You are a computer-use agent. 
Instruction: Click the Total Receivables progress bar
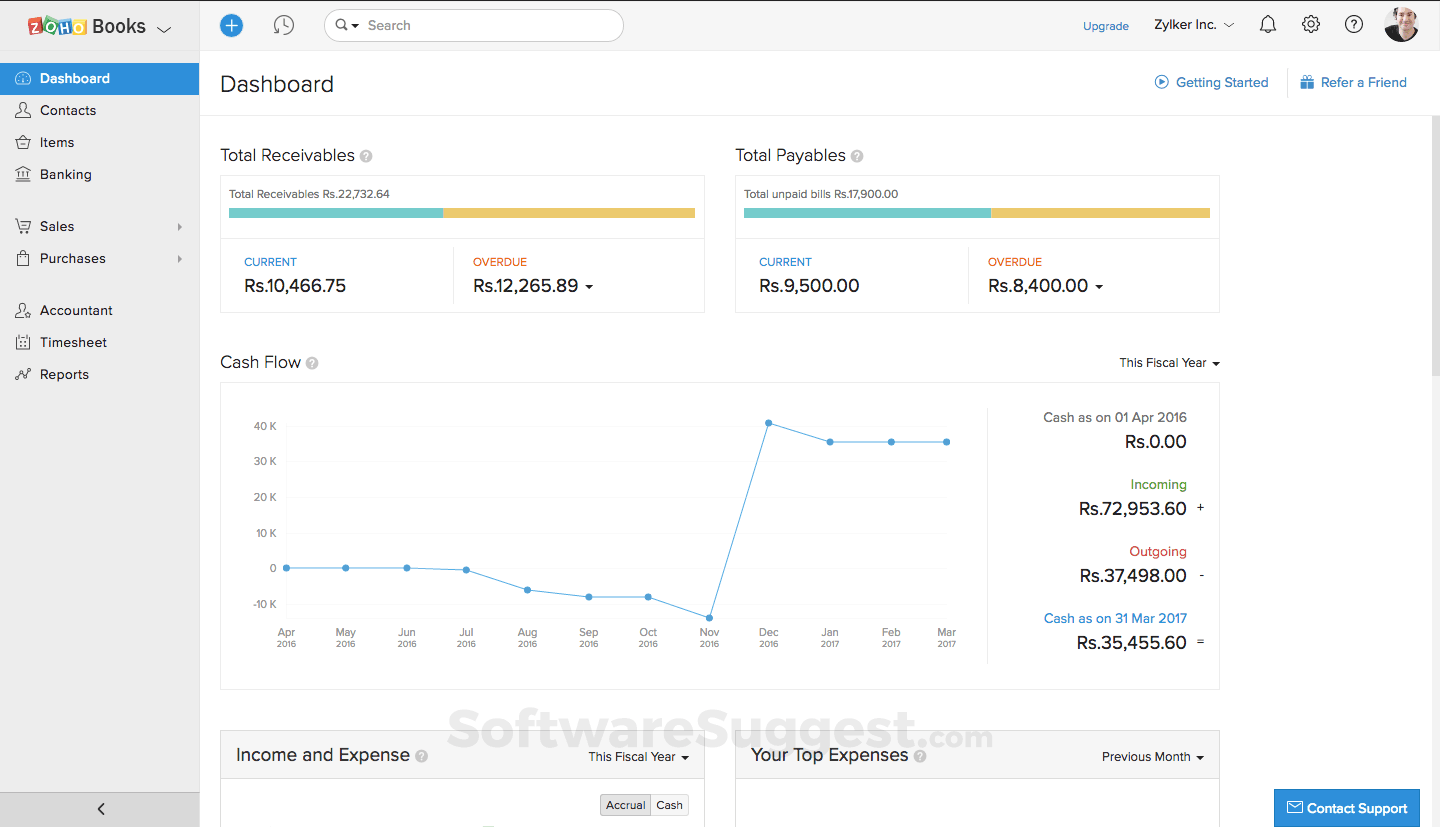coord(462,213)
